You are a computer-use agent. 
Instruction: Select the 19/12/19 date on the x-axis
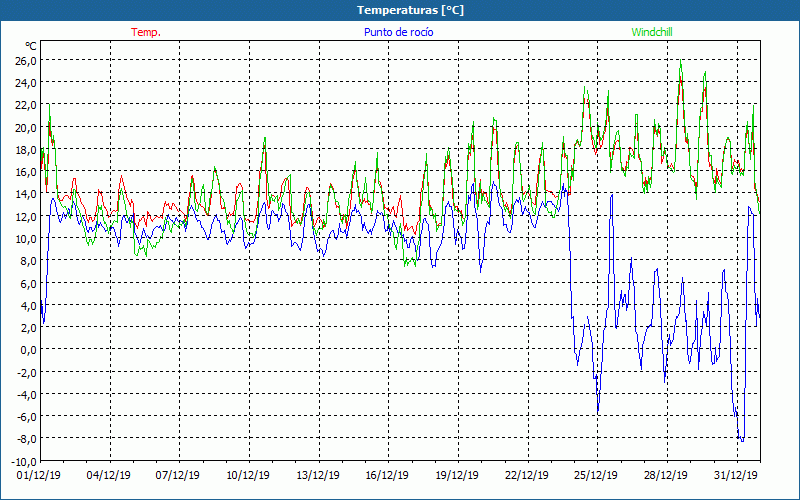pos(455,475)
